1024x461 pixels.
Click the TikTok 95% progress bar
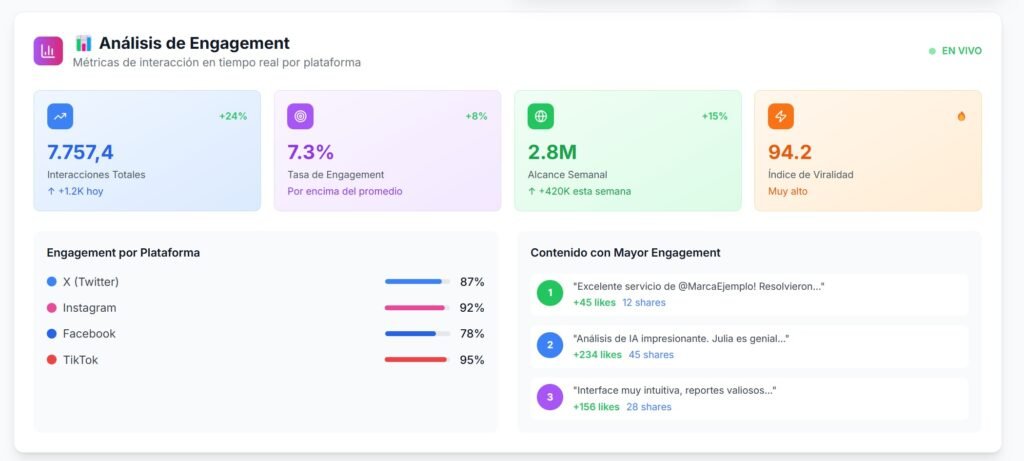[416, 360]
